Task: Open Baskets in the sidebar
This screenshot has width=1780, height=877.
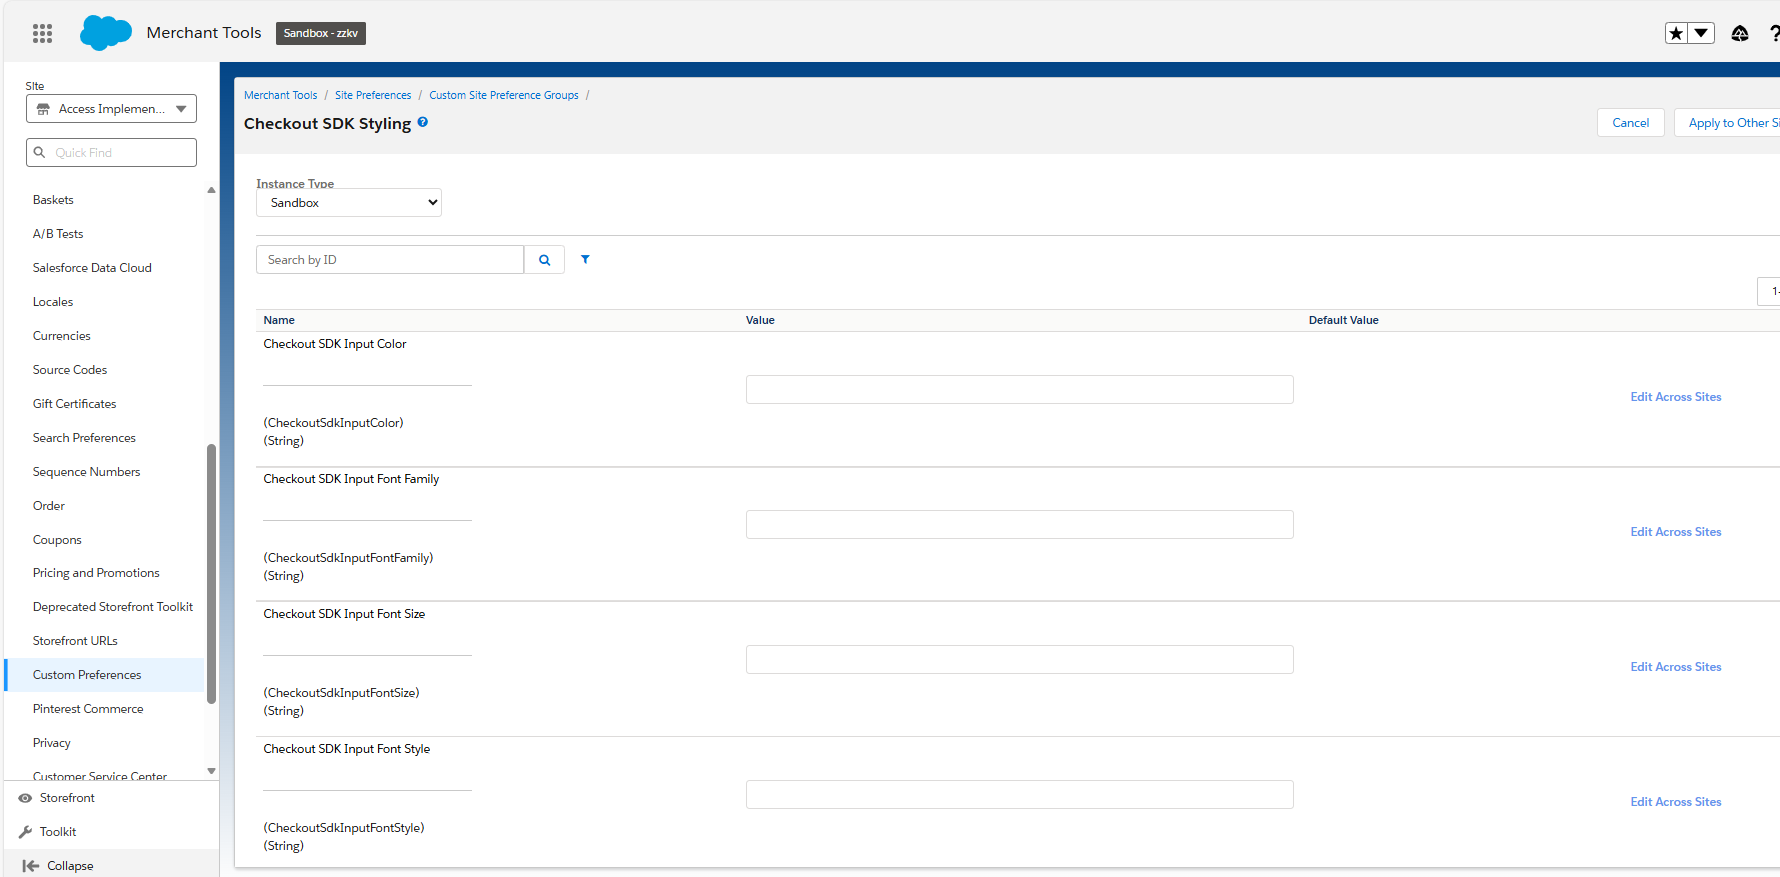Action: click(53, 200)
